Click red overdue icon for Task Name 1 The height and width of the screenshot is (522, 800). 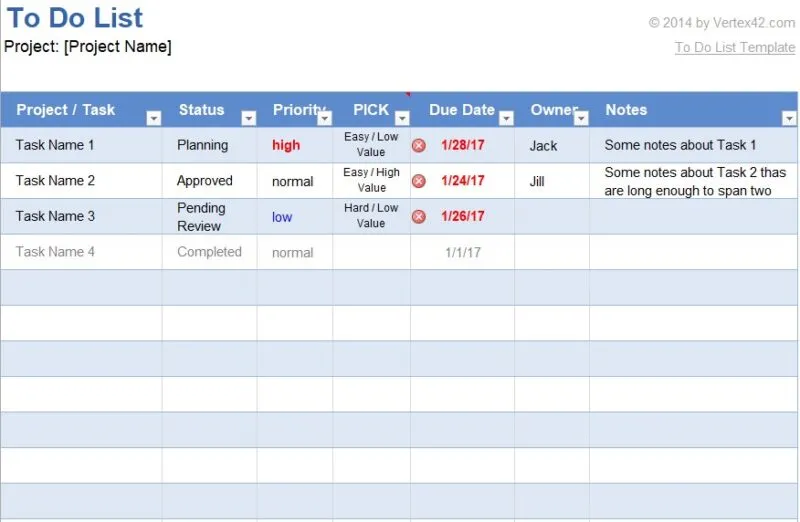point(419,145)
